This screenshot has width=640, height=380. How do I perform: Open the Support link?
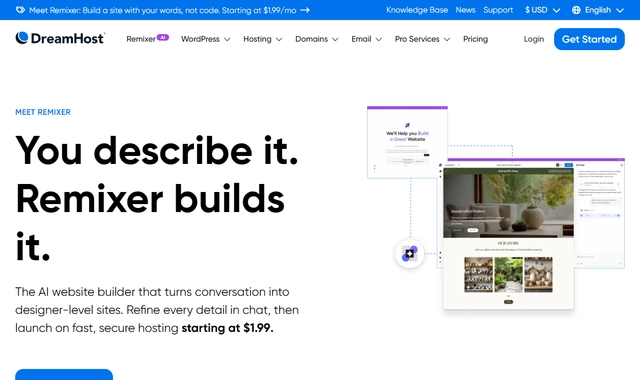tap(498, 10)
